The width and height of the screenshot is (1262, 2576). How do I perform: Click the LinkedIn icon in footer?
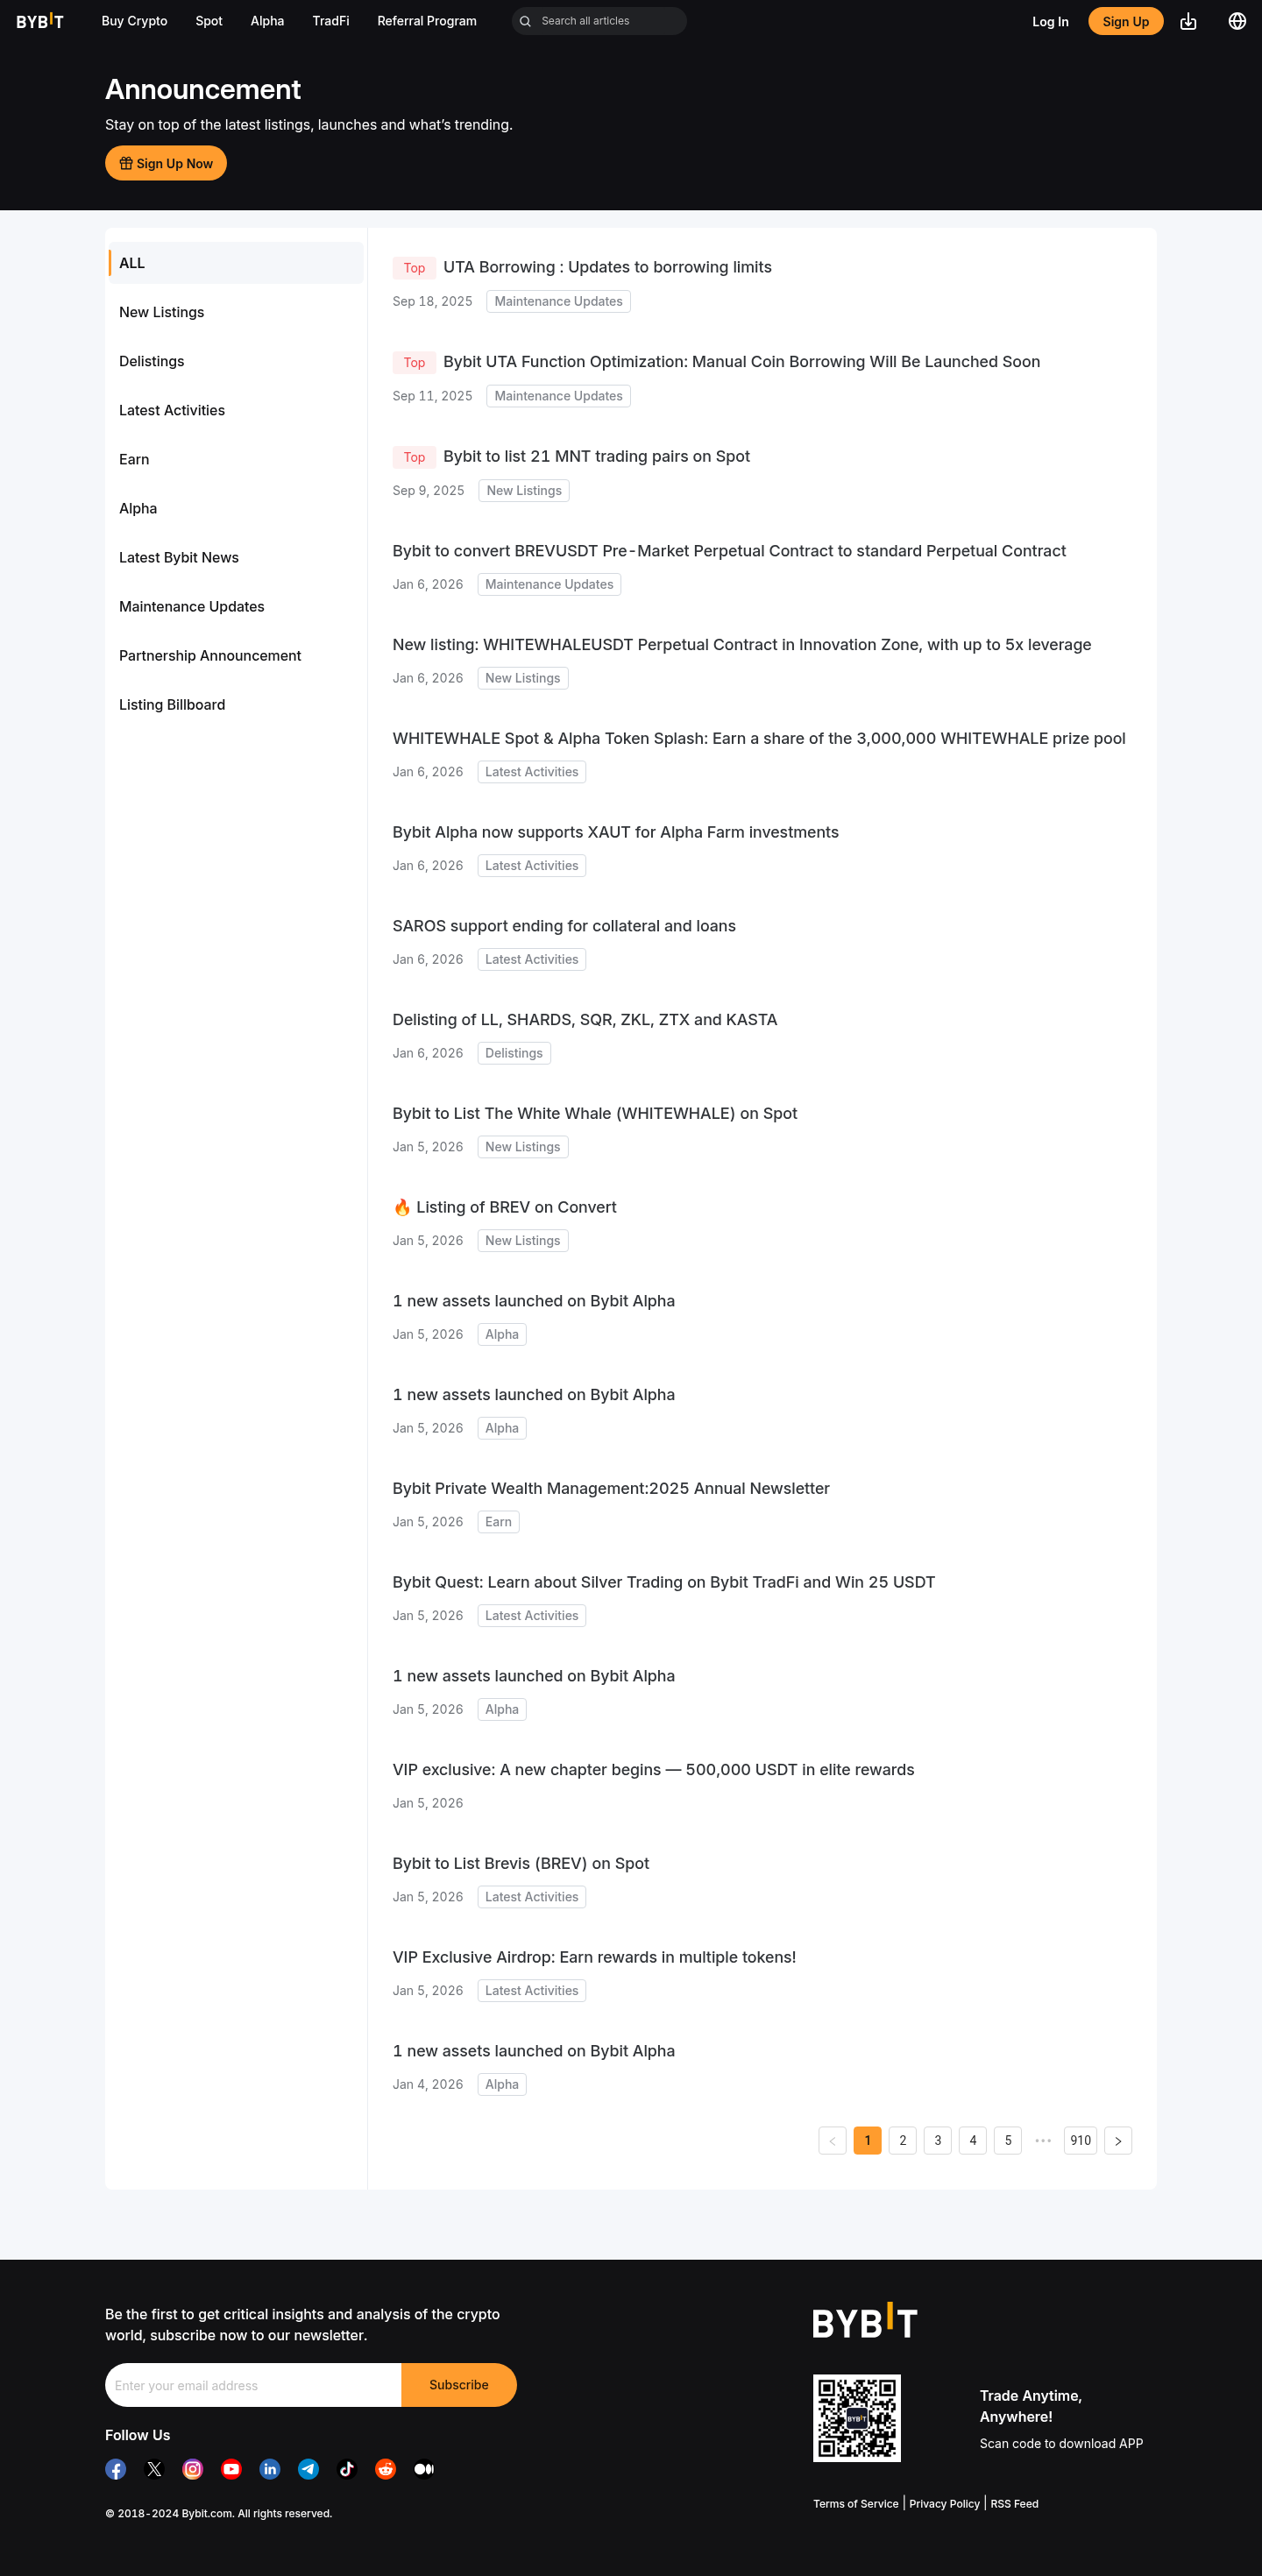(x=269, y=2469)
